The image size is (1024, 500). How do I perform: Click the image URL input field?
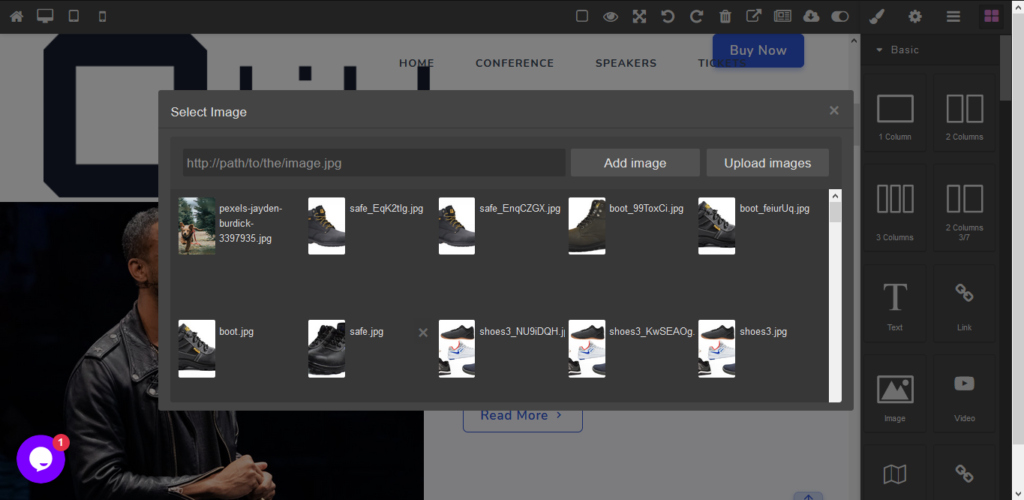[x=374, y=163]
